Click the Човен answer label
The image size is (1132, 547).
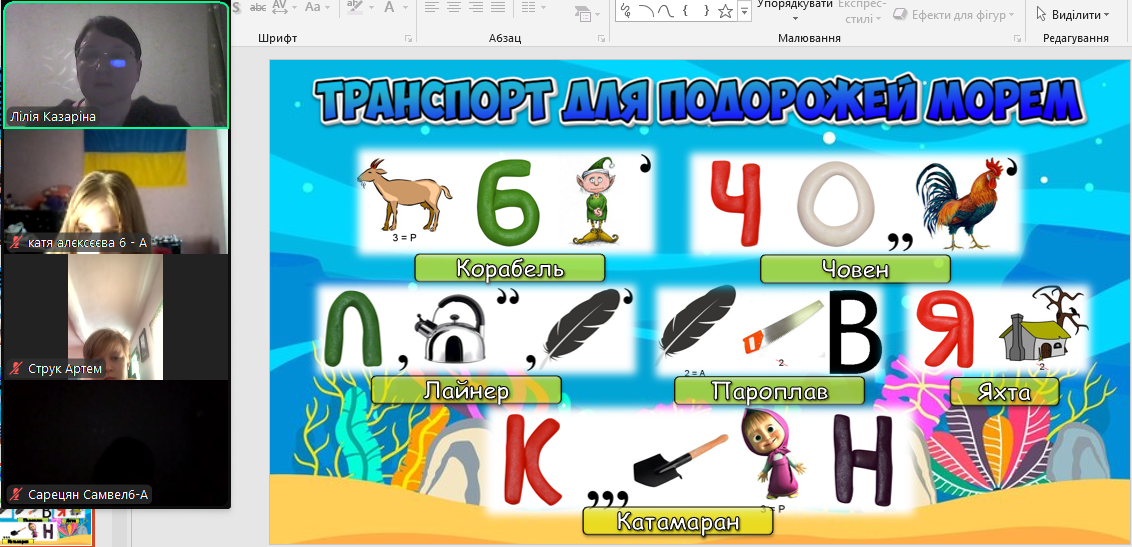tap(855, 269)
